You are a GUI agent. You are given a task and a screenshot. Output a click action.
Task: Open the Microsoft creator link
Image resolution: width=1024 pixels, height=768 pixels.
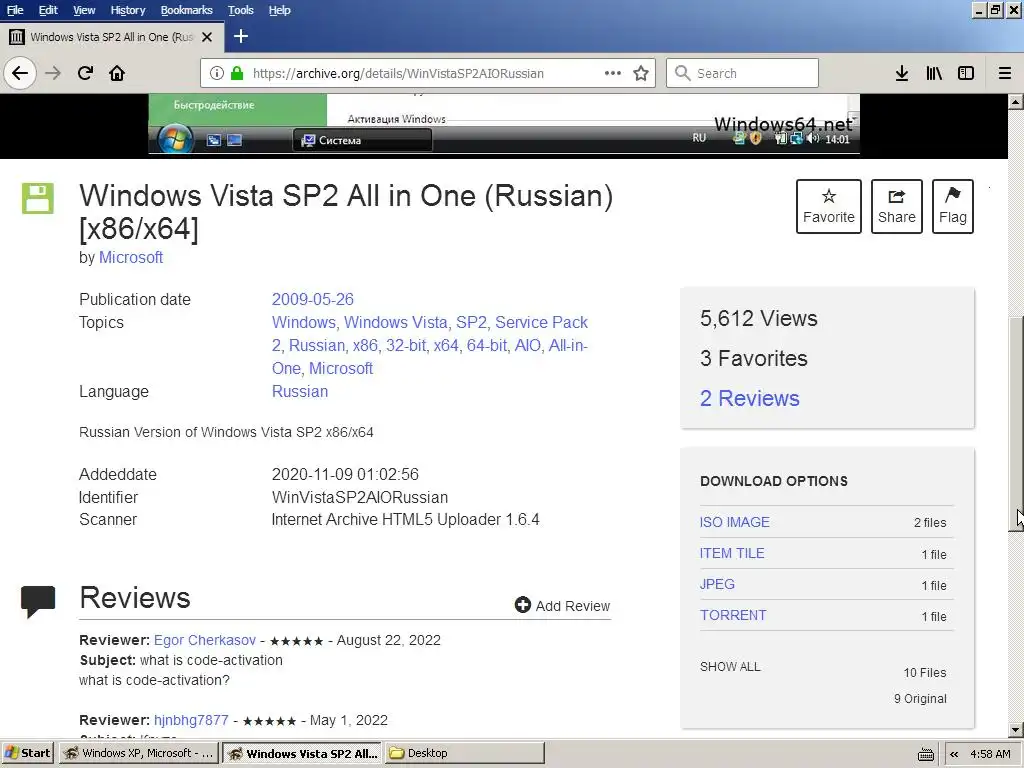coord(131,257)
